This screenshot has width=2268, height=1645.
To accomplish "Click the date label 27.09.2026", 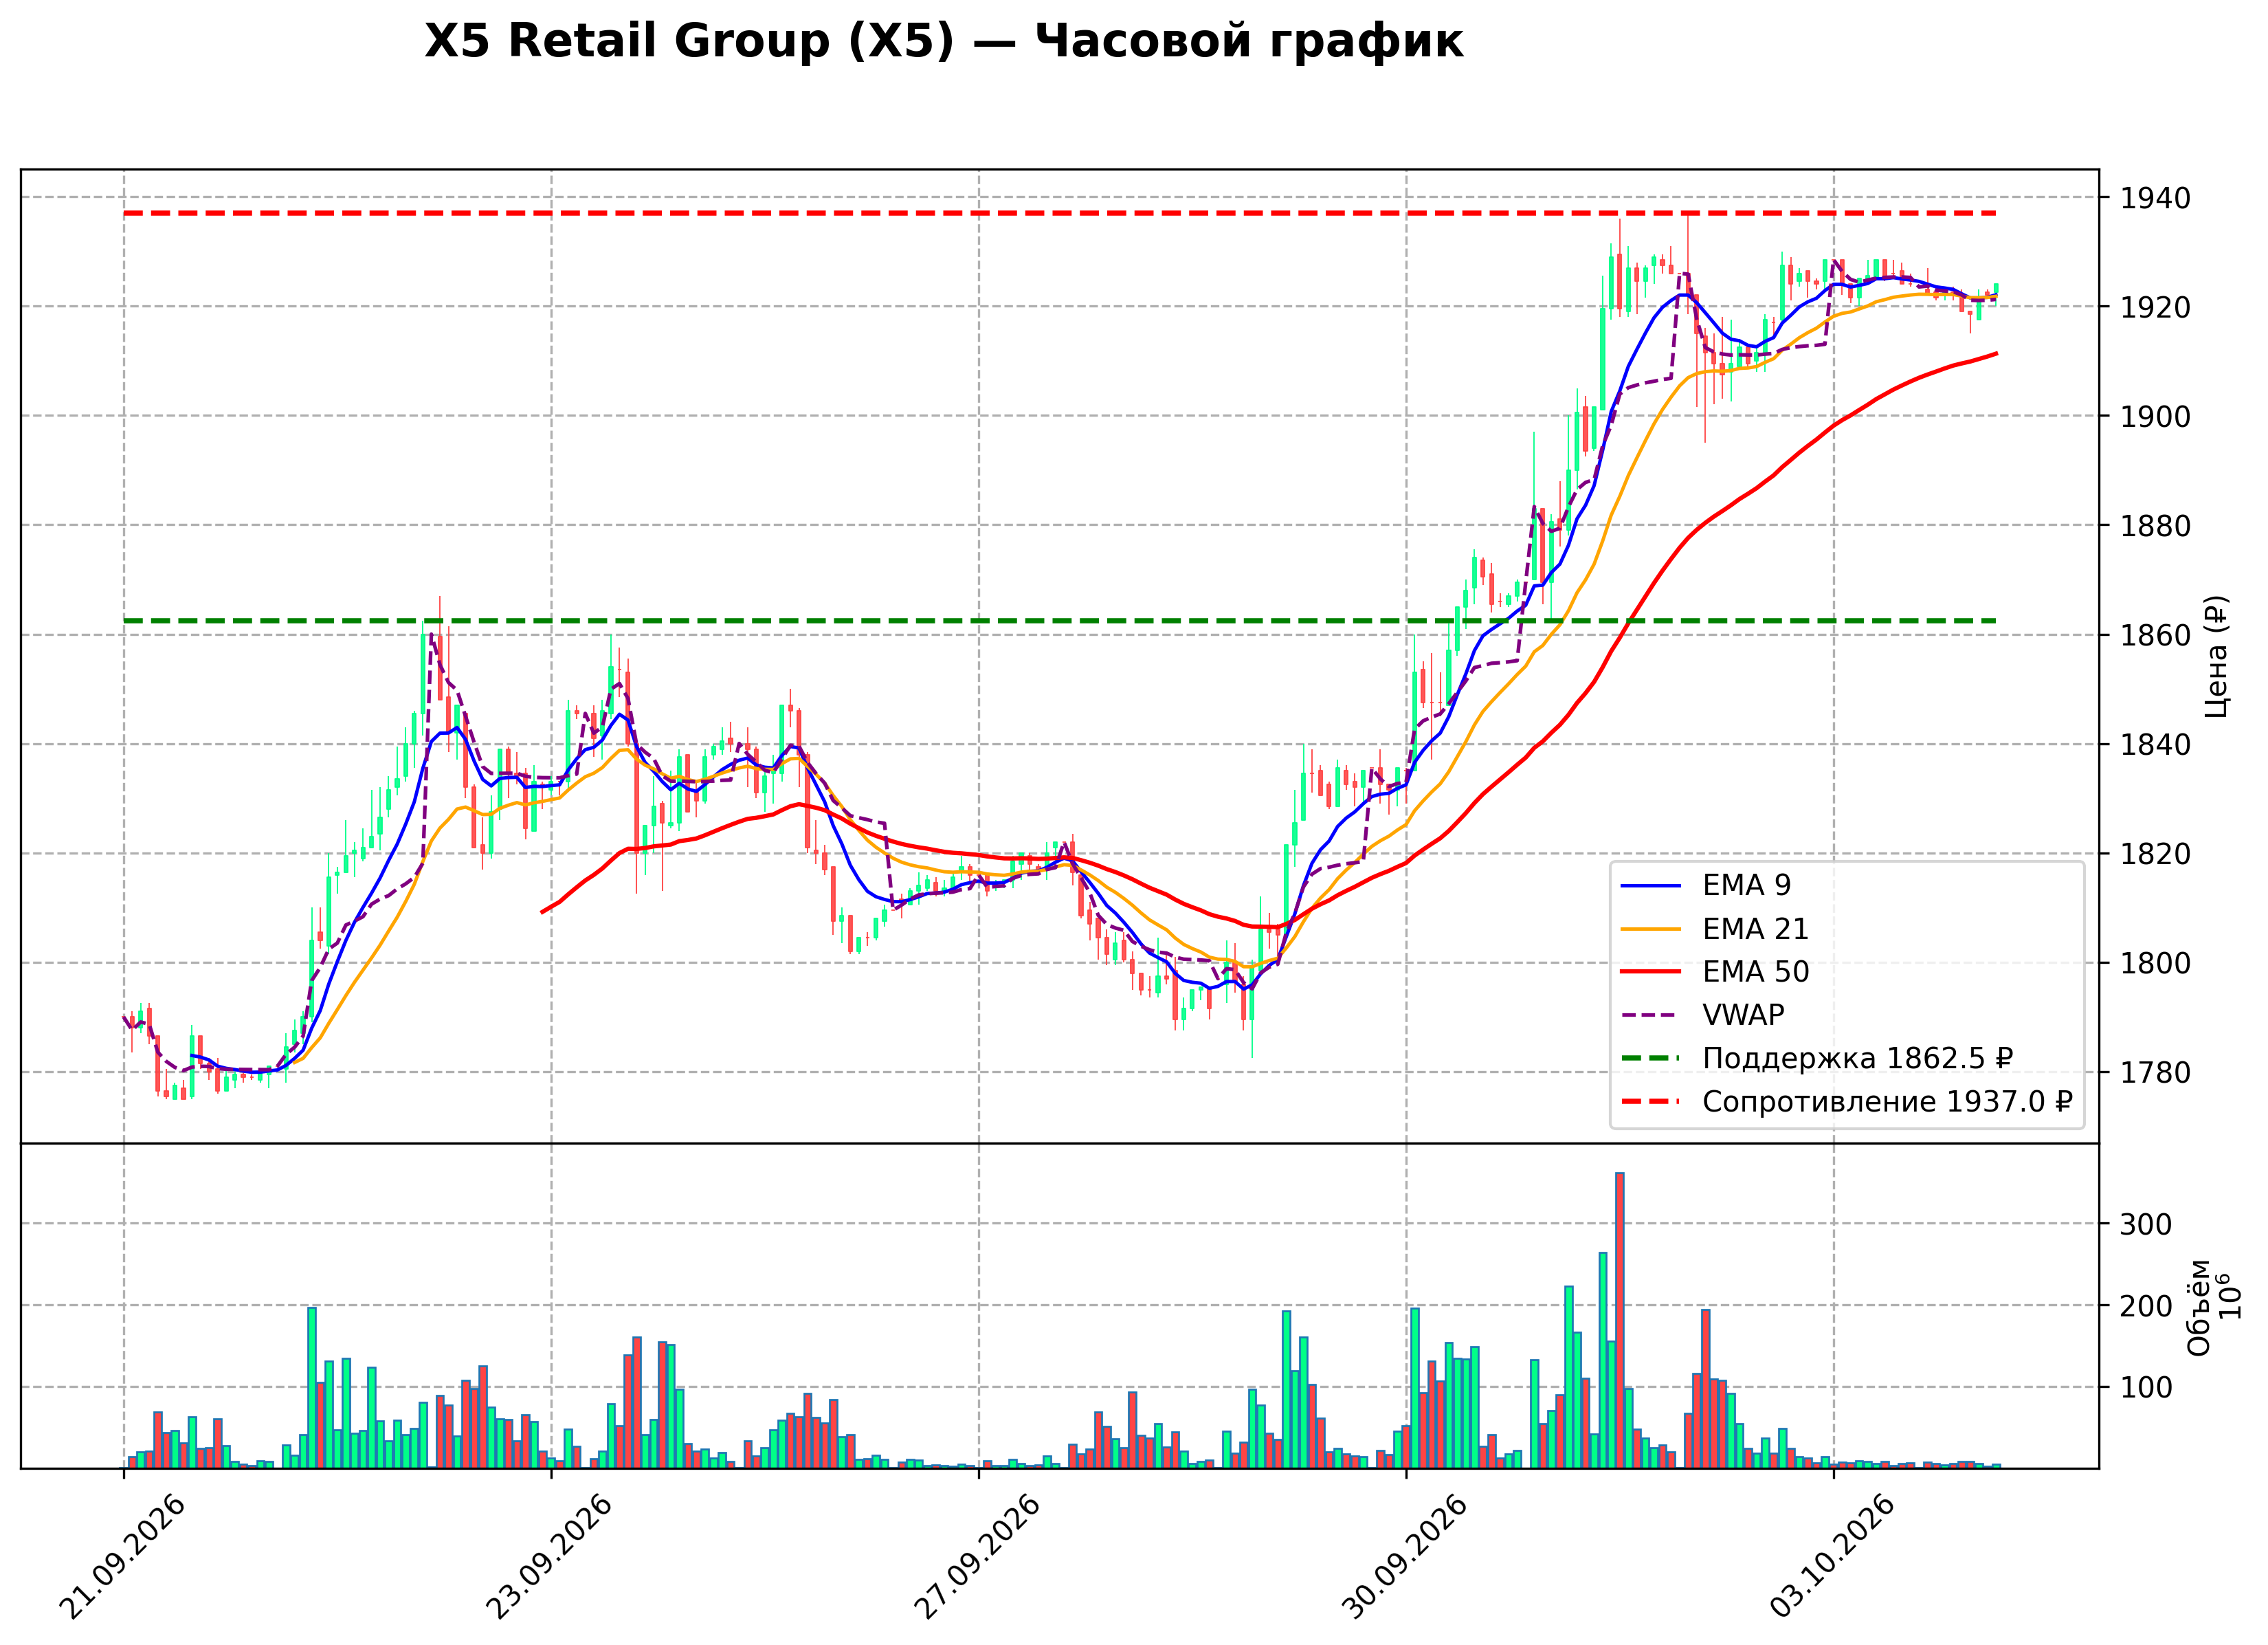I will 977,1557.
